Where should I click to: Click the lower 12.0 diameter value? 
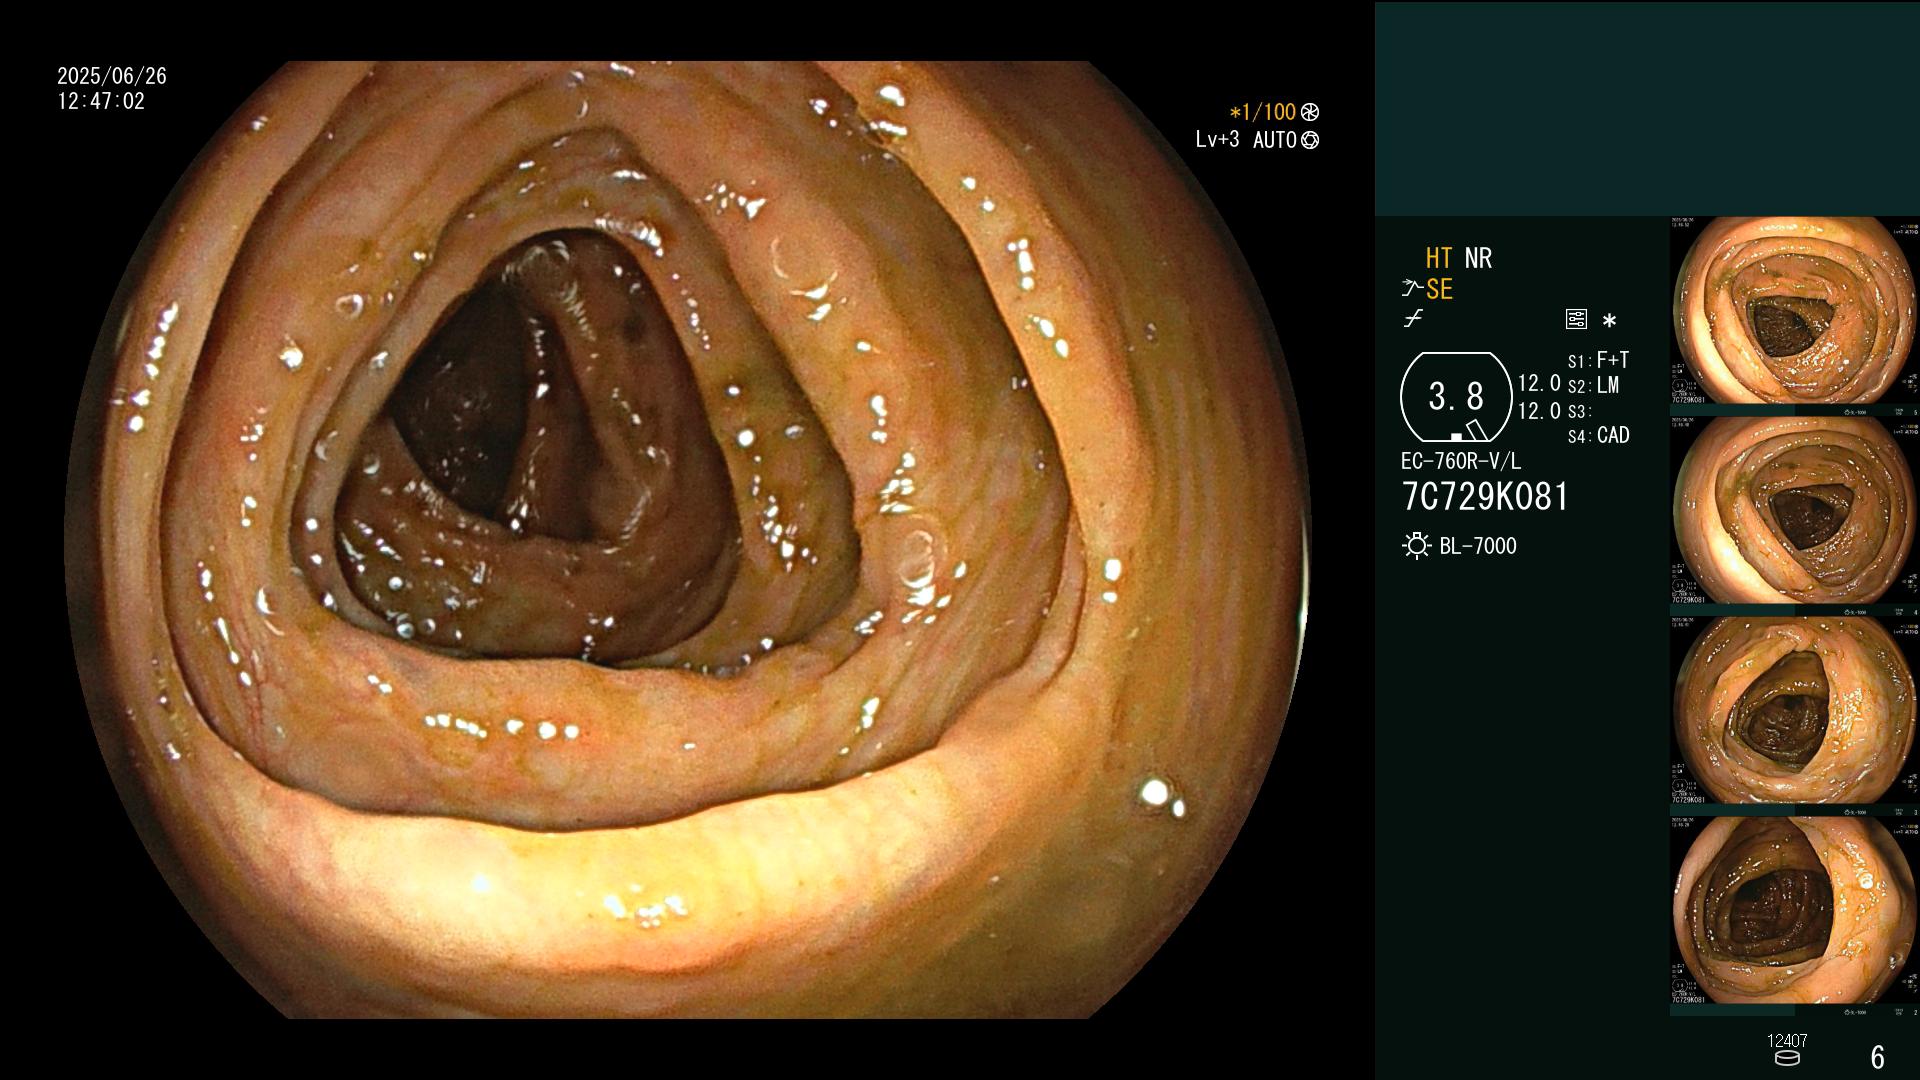click(1539, 411)
